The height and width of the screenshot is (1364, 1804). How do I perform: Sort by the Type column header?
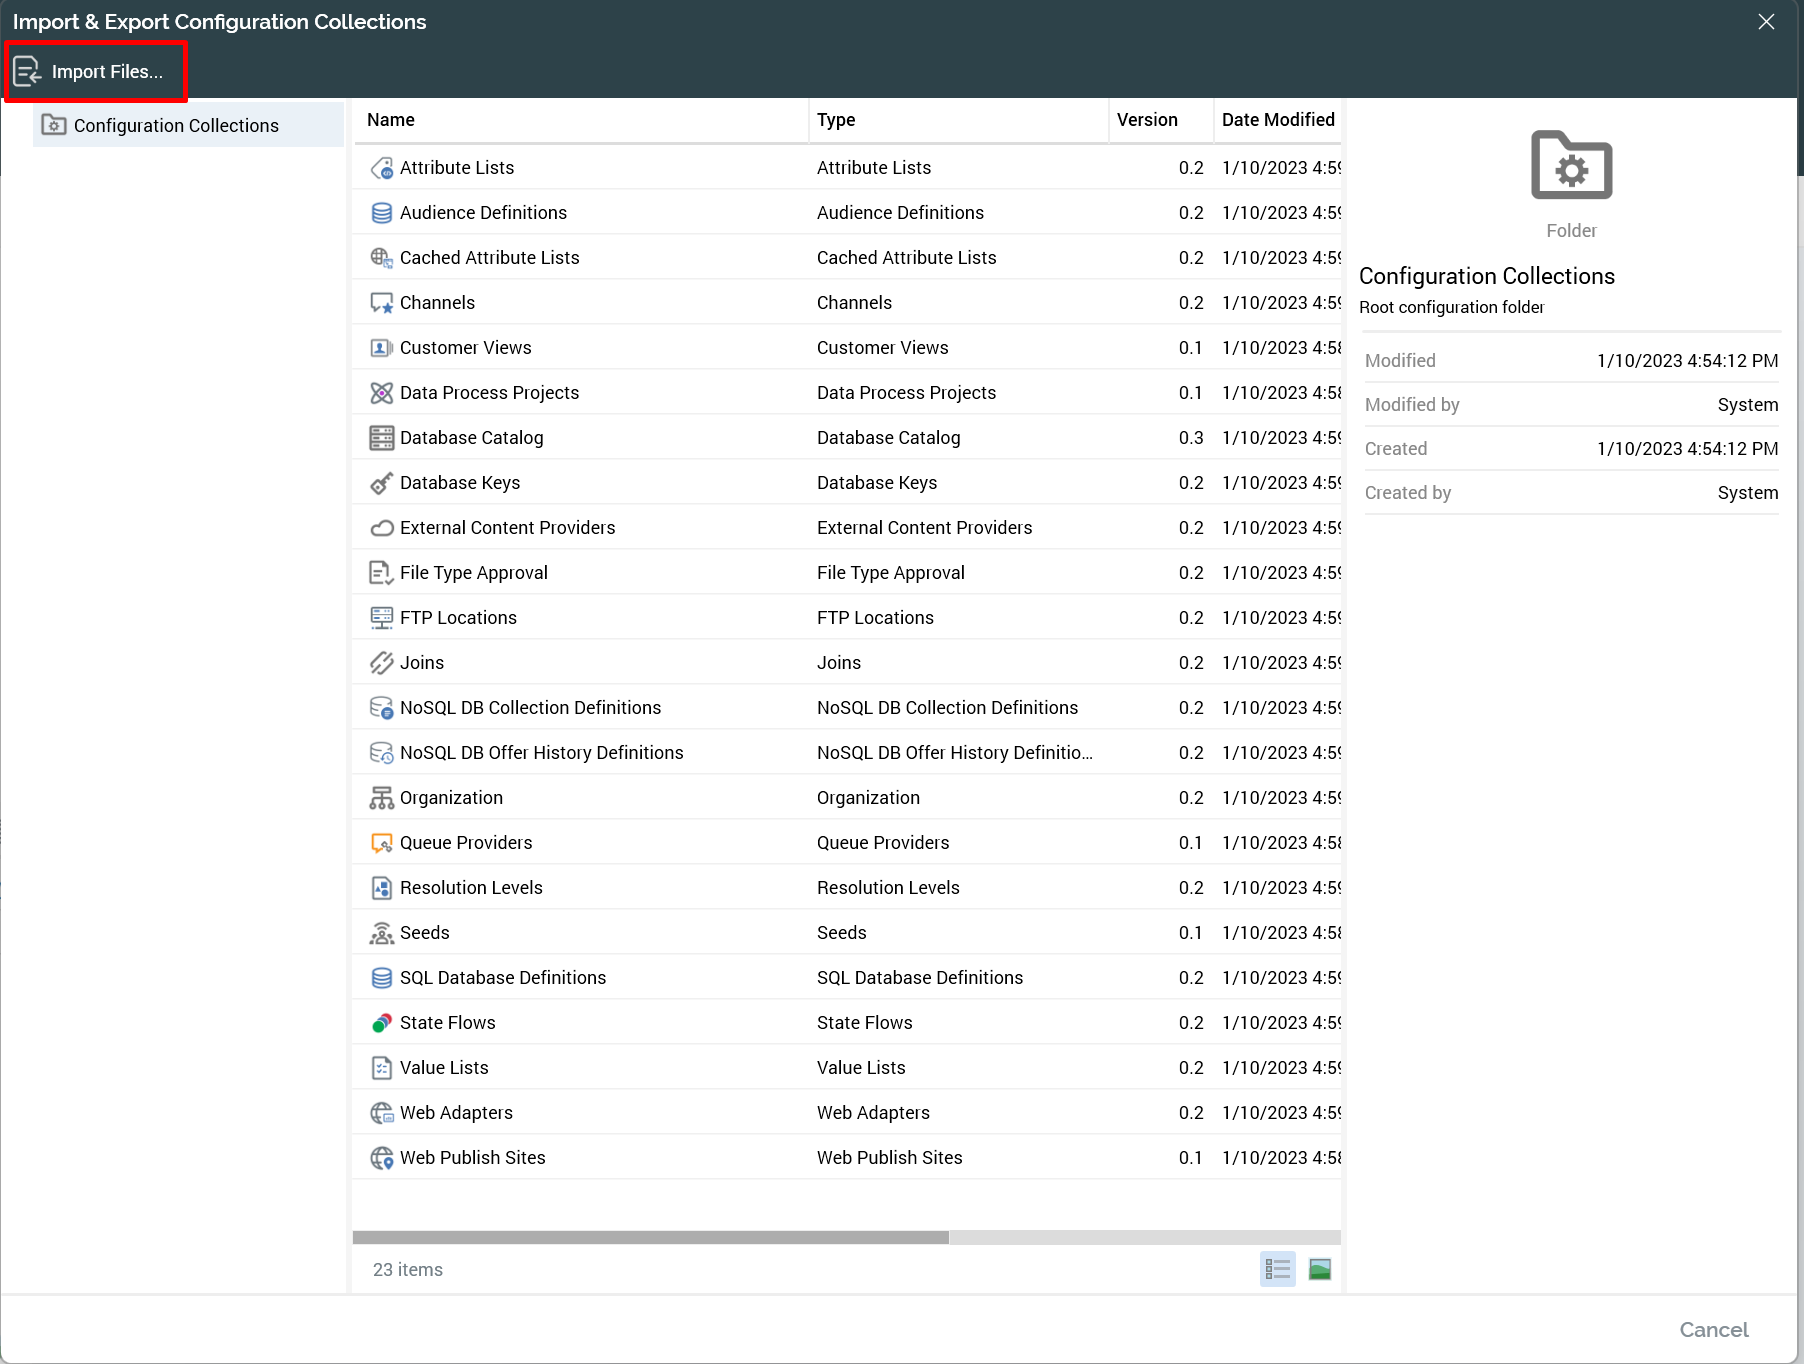click(x=836, y=120)
